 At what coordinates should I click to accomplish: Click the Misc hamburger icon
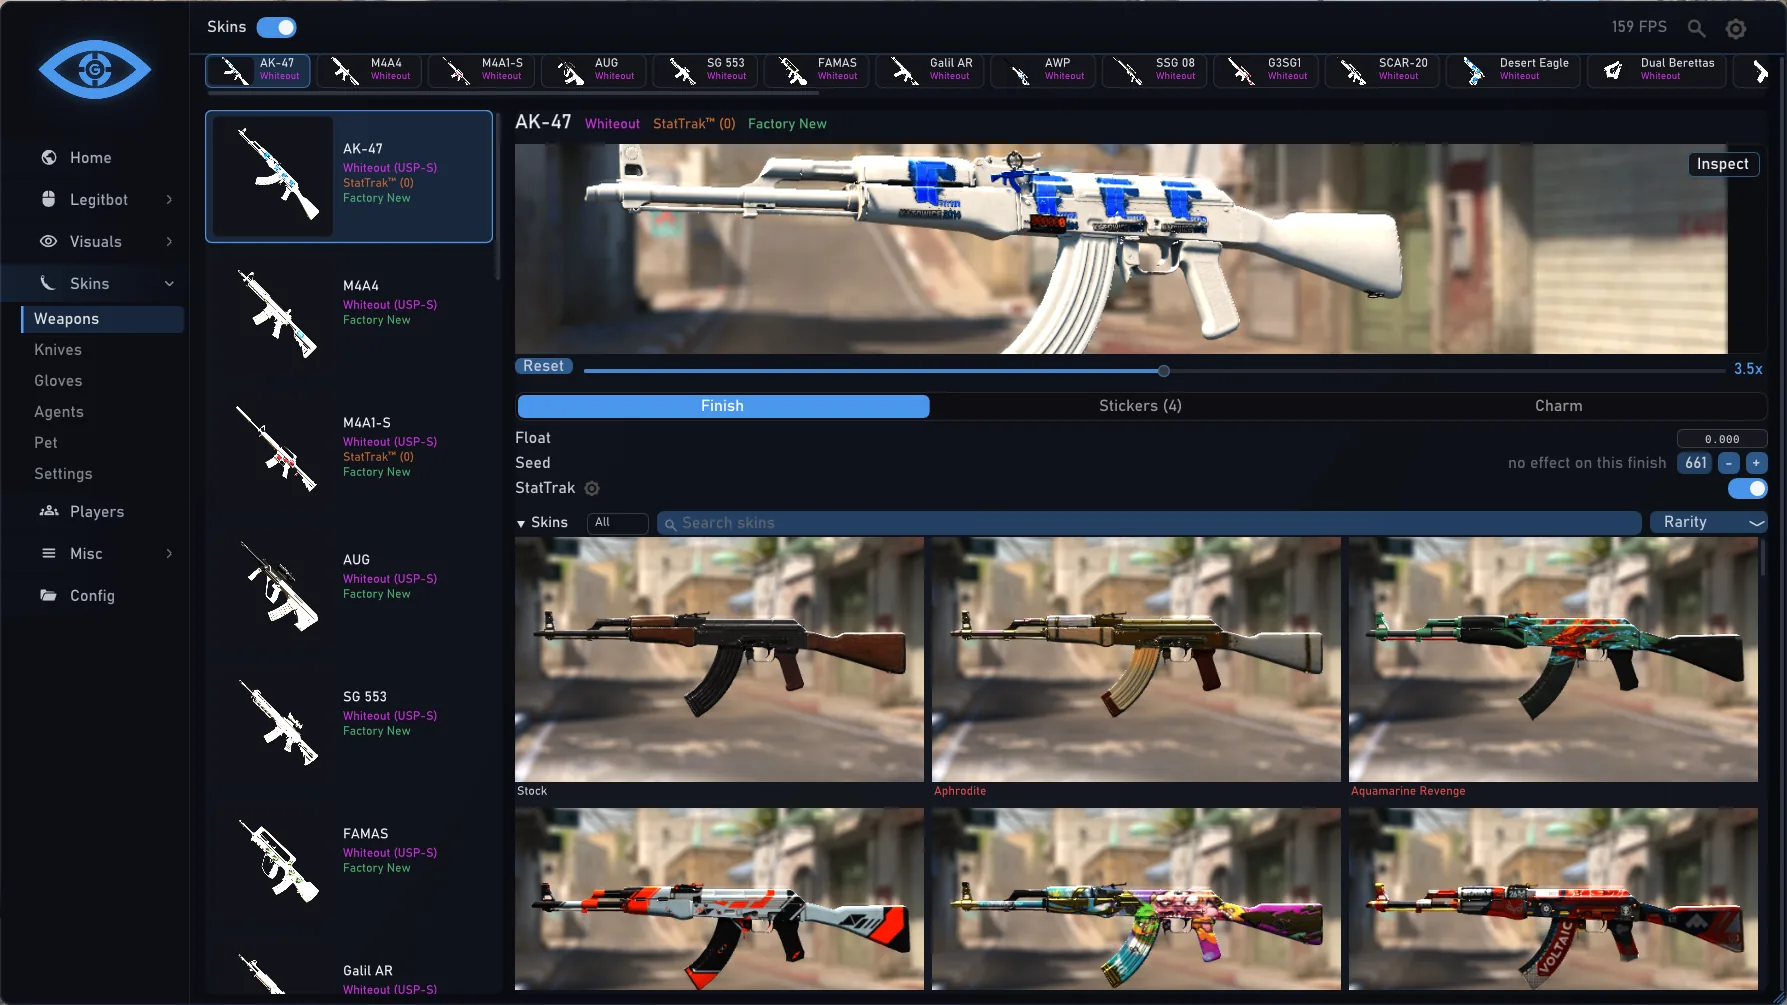pos(48,553)
